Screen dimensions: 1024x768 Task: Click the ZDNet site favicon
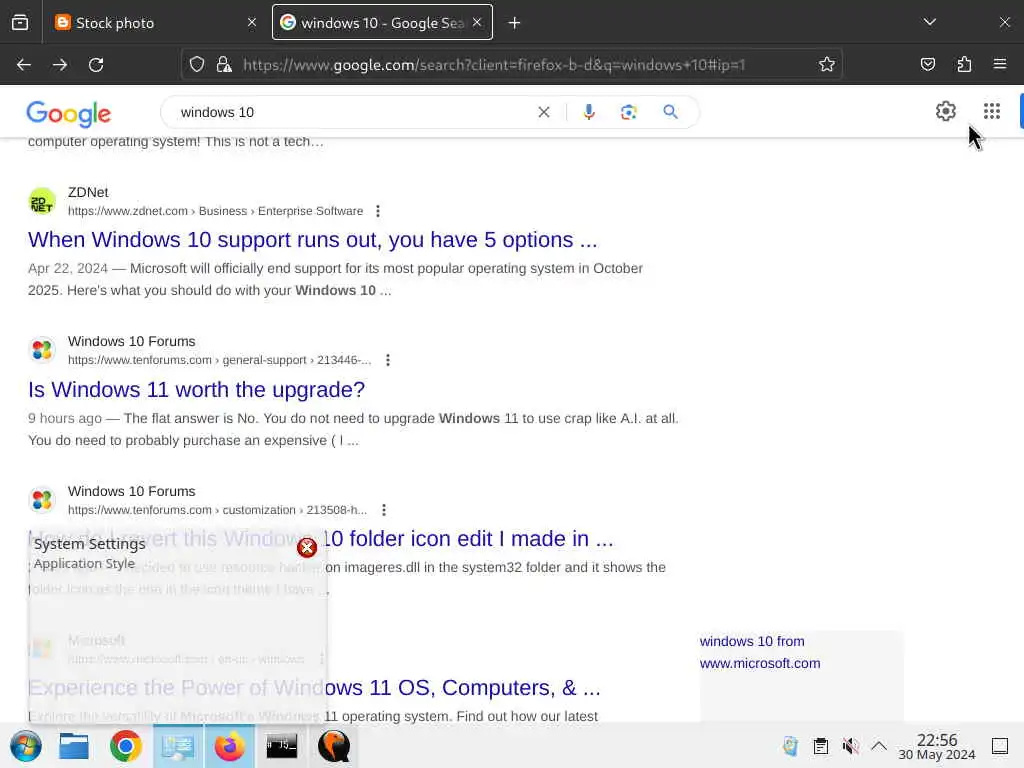42,201
